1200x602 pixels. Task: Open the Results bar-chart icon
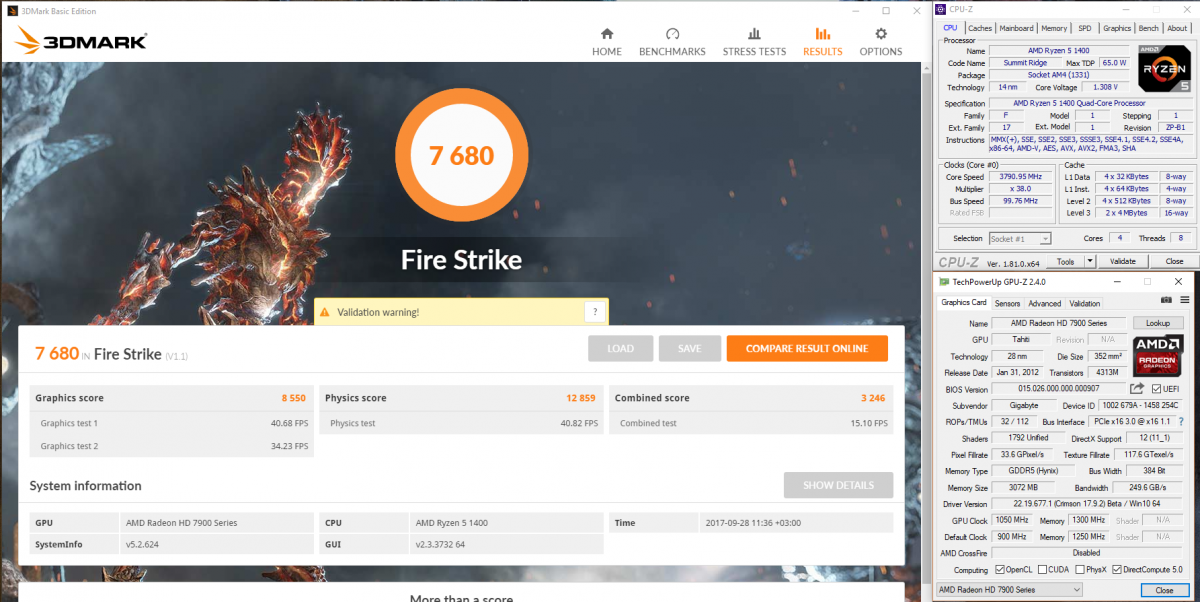822,34
